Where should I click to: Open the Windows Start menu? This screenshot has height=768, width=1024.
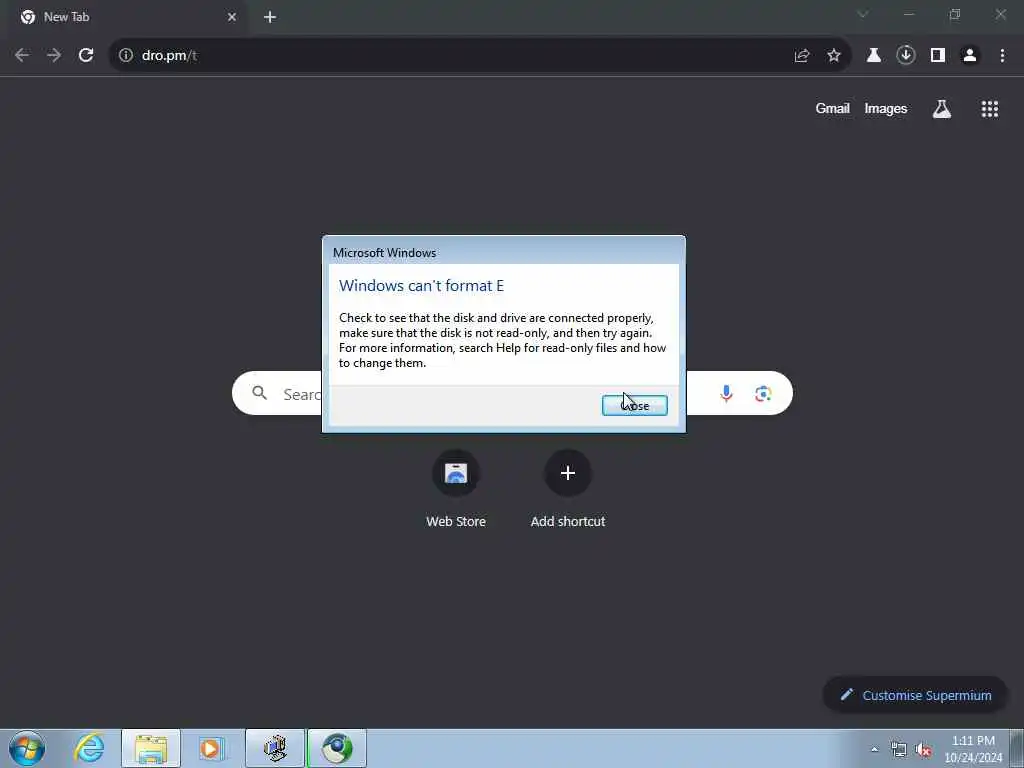pyautogui.click(x=27, y=748)
